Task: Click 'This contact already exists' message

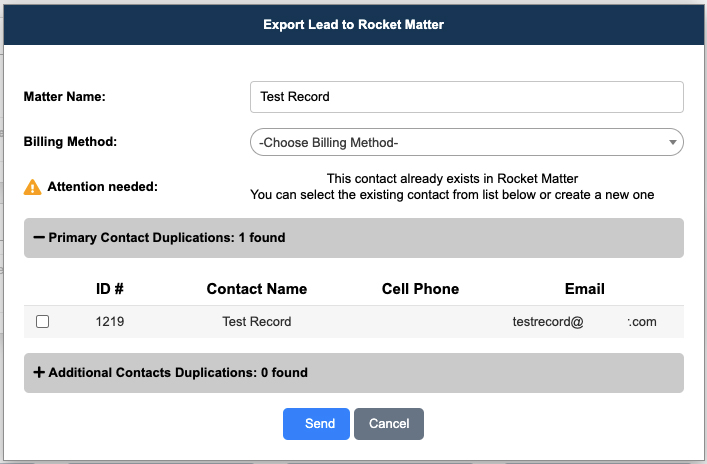Action: (x=452, y=179)
